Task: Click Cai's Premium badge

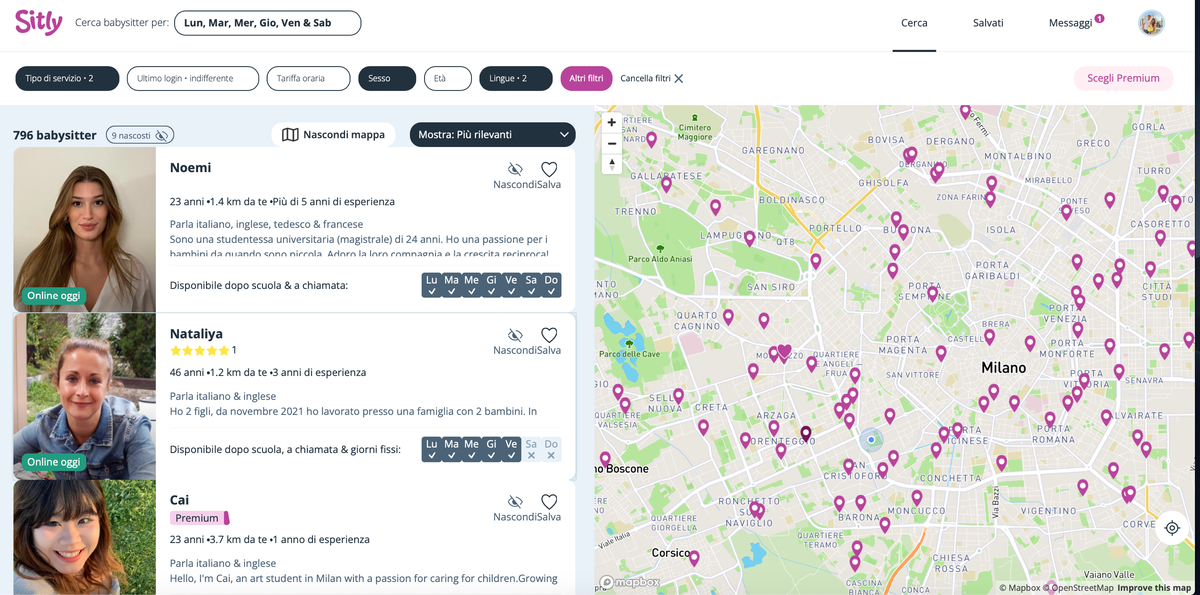Action: tap(199, 518)
